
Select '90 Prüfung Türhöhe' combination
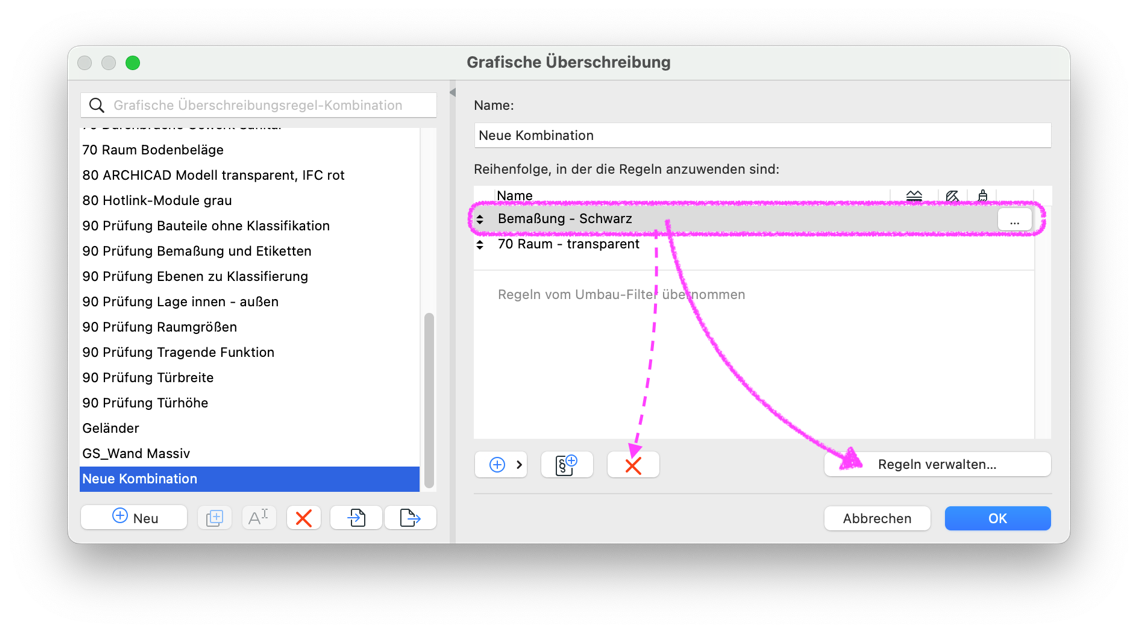click(x=249, y=403)
